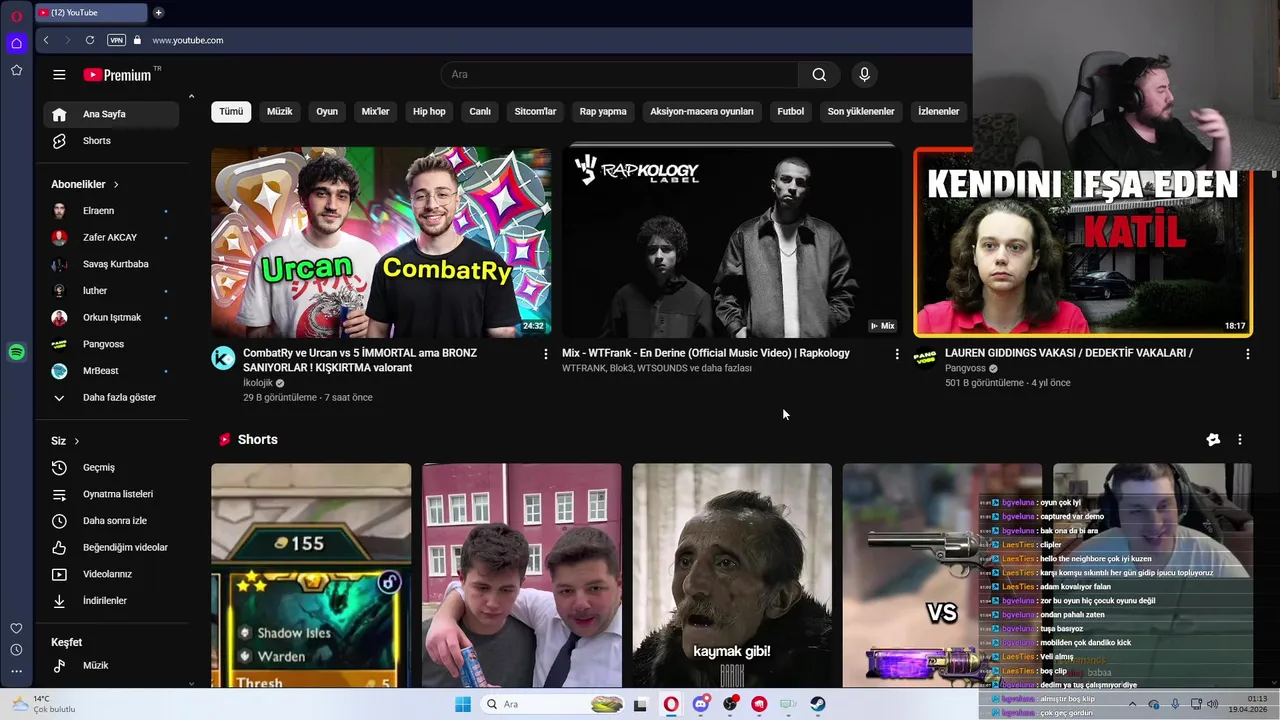Open Daha sonra izle list
This screenshot has height=720, width=1280.
point(111,521)
